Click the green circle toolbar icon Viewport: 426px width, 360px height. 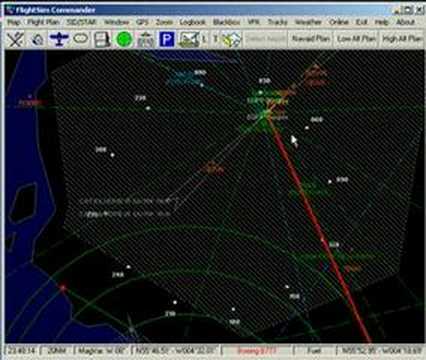coord(124,39)
